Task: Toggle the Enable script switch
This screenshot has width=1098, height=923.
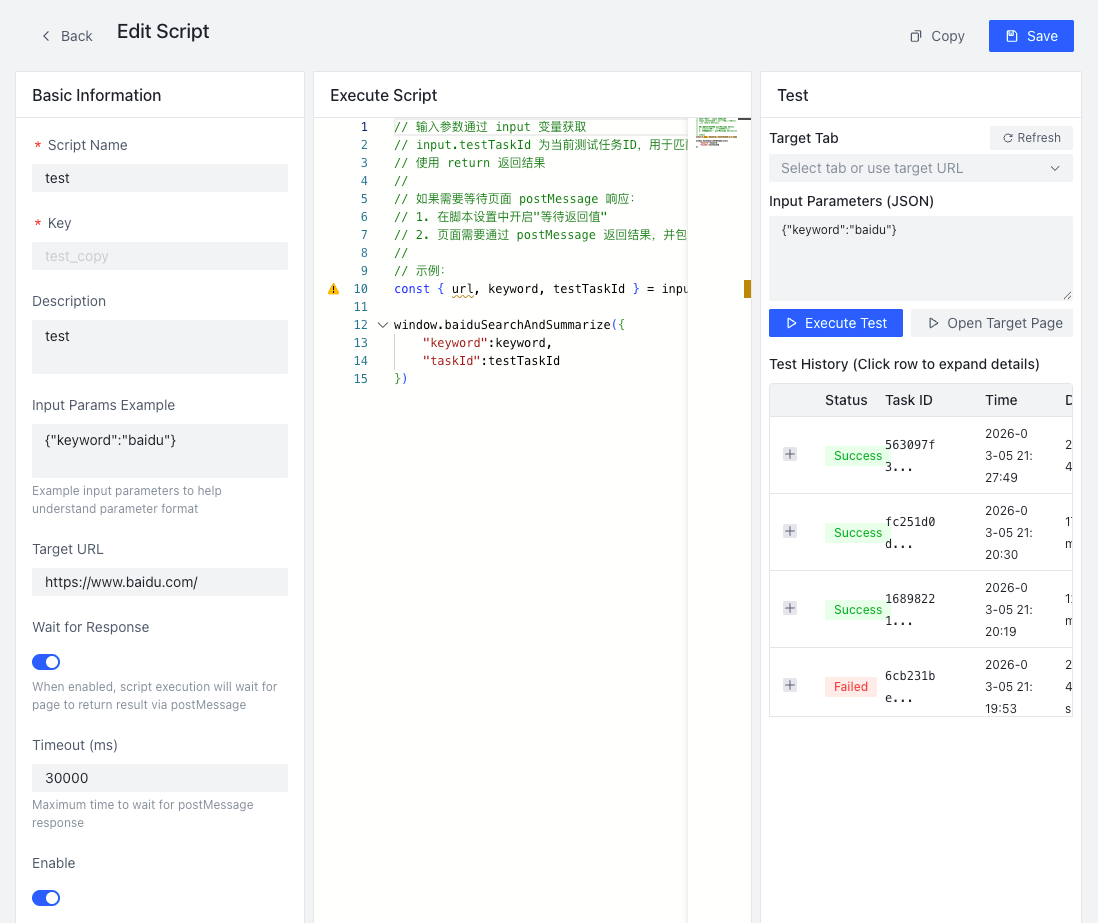Action: pyautogui.click(x=46, y=898)
